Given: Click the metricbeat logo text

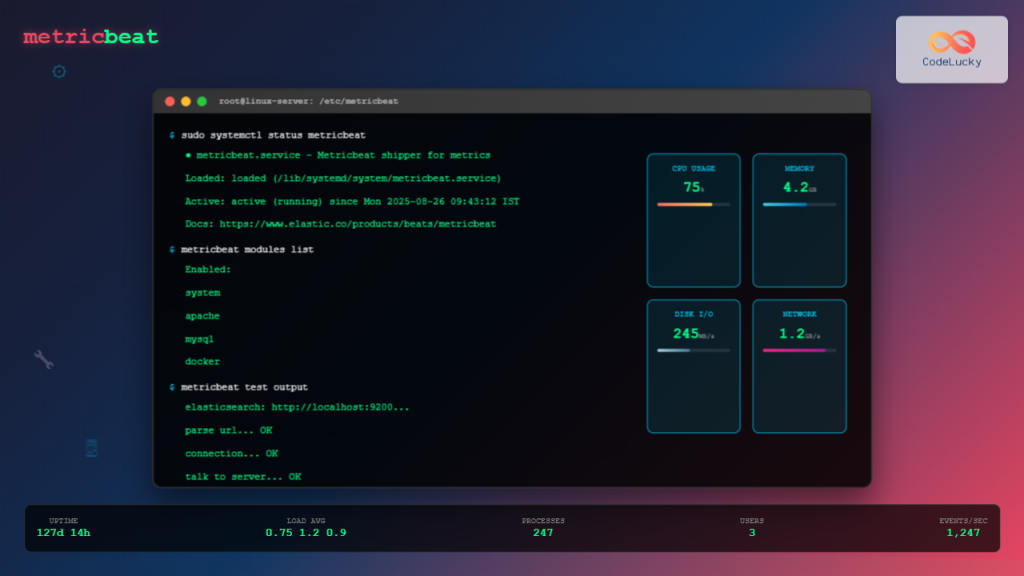Looking at the screenshot, I should point(89,37).
